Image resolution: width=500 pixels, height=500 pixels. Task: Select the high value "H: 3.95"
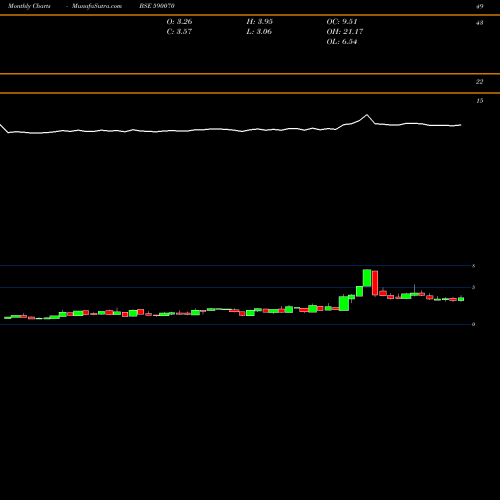260,22
